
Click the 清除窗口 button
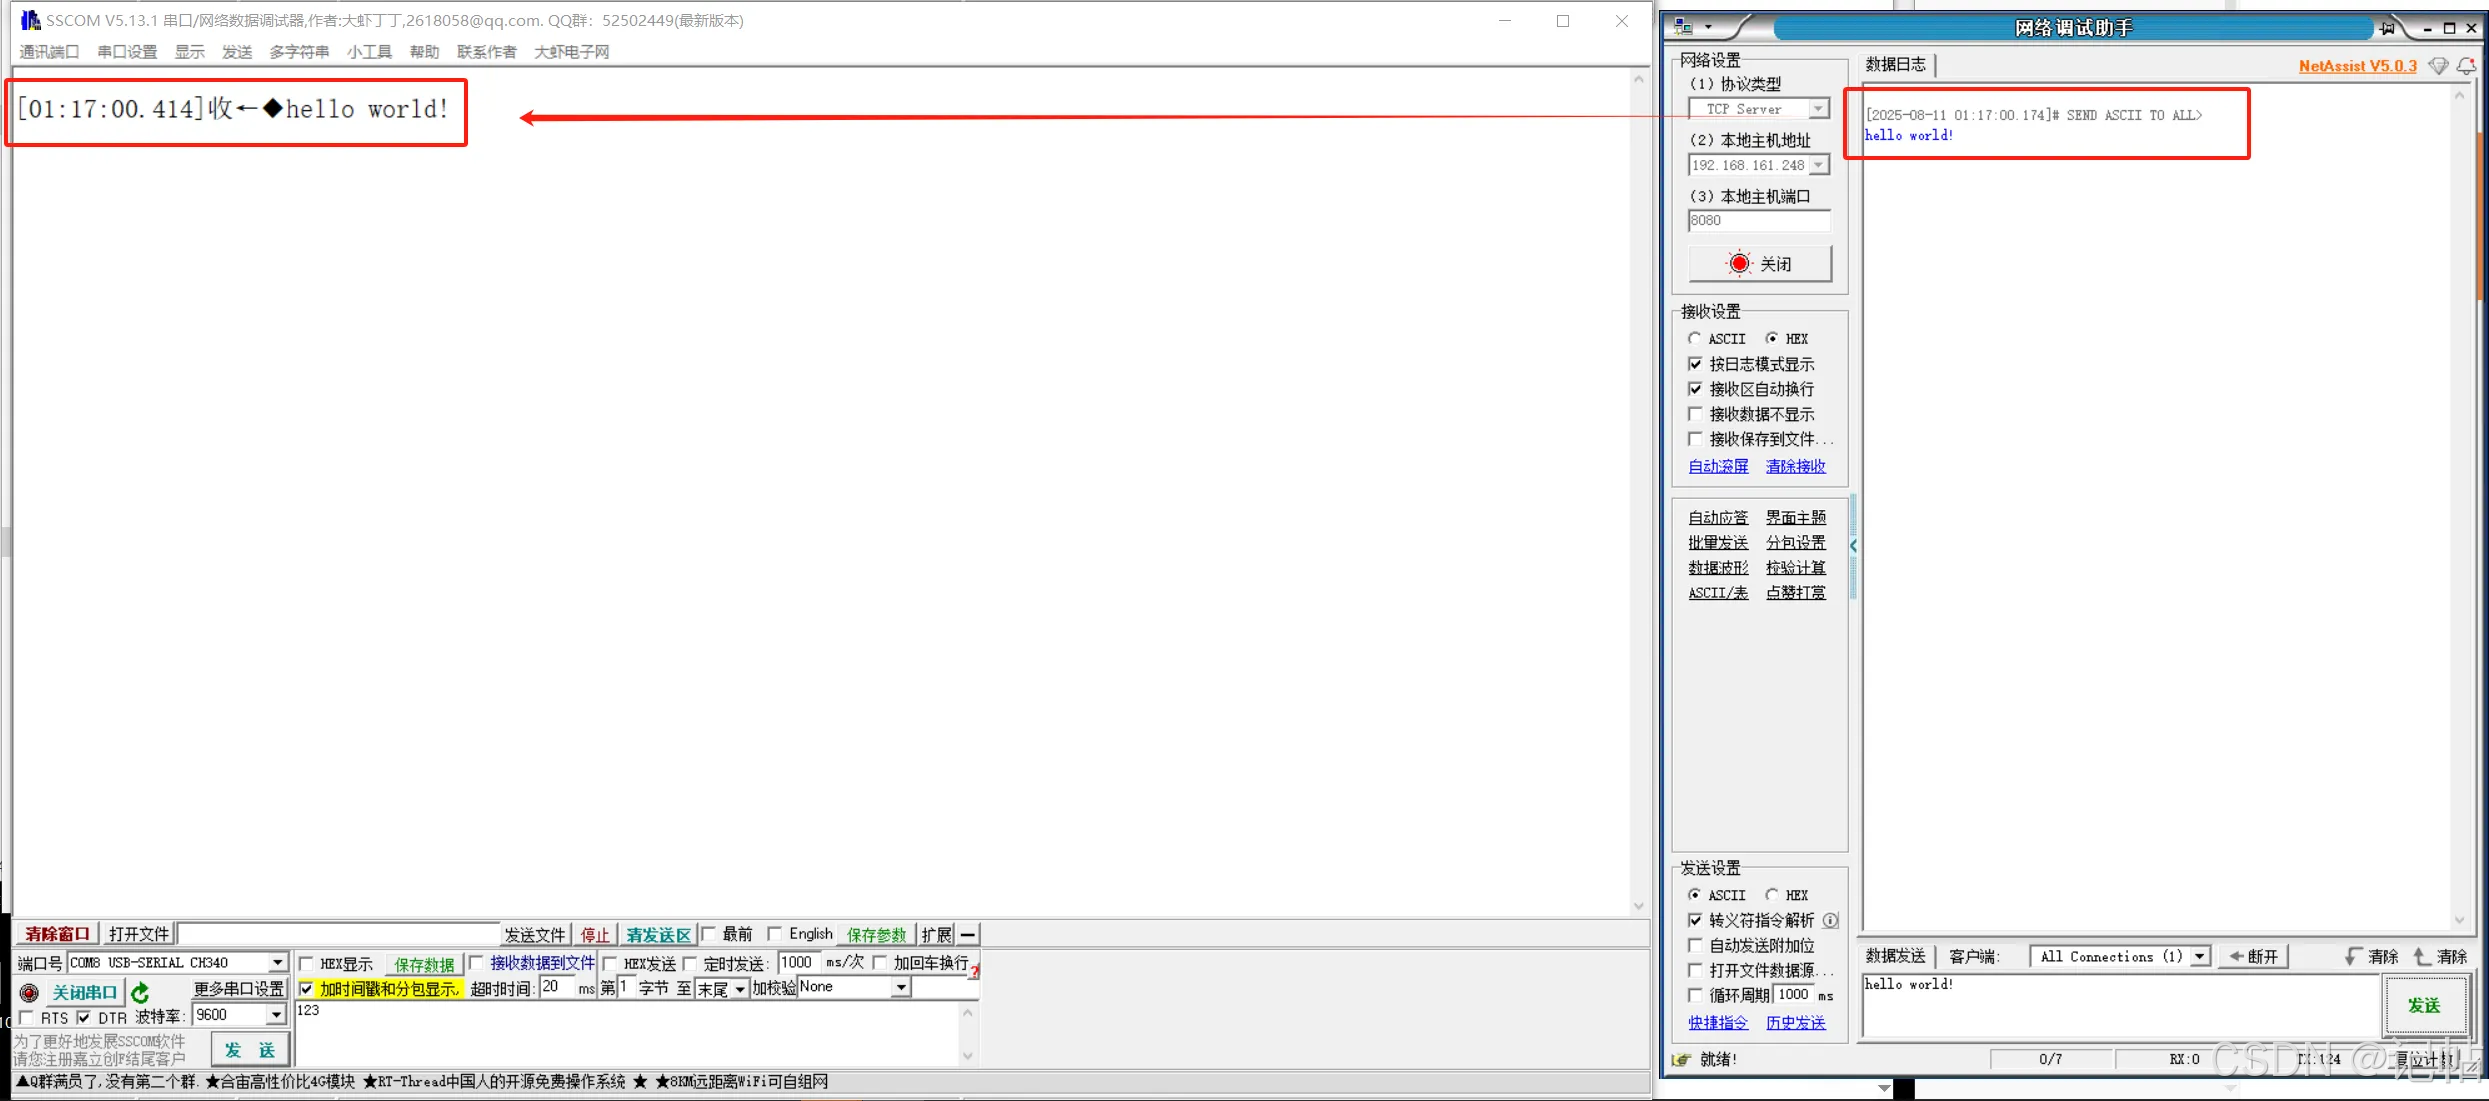(x=57, y=934)
